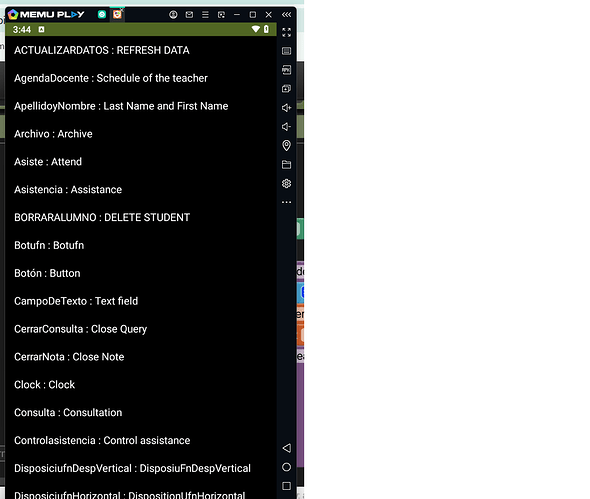Click the install APK sidebar icon
The width and height of the screenshot is (590, 499).
(x=286, y=70)
